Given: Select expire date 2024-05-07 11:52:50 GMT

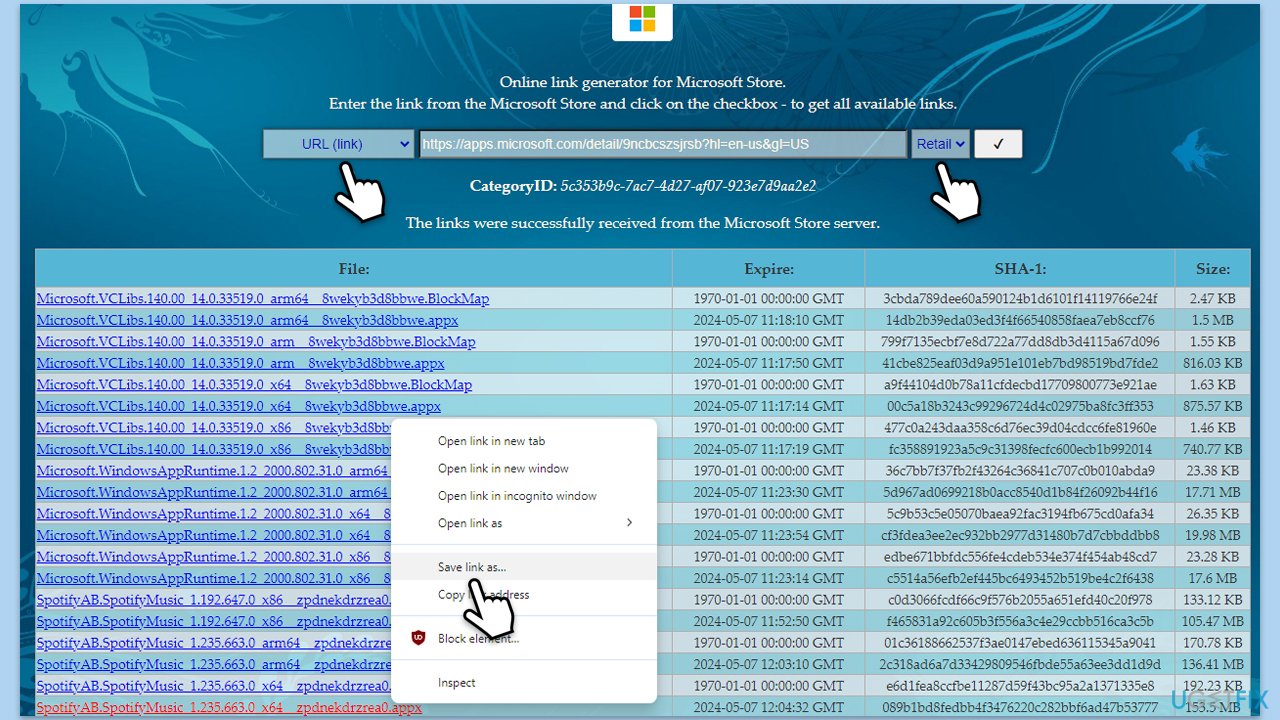Looking at the screenshot, I should [769, 621].
